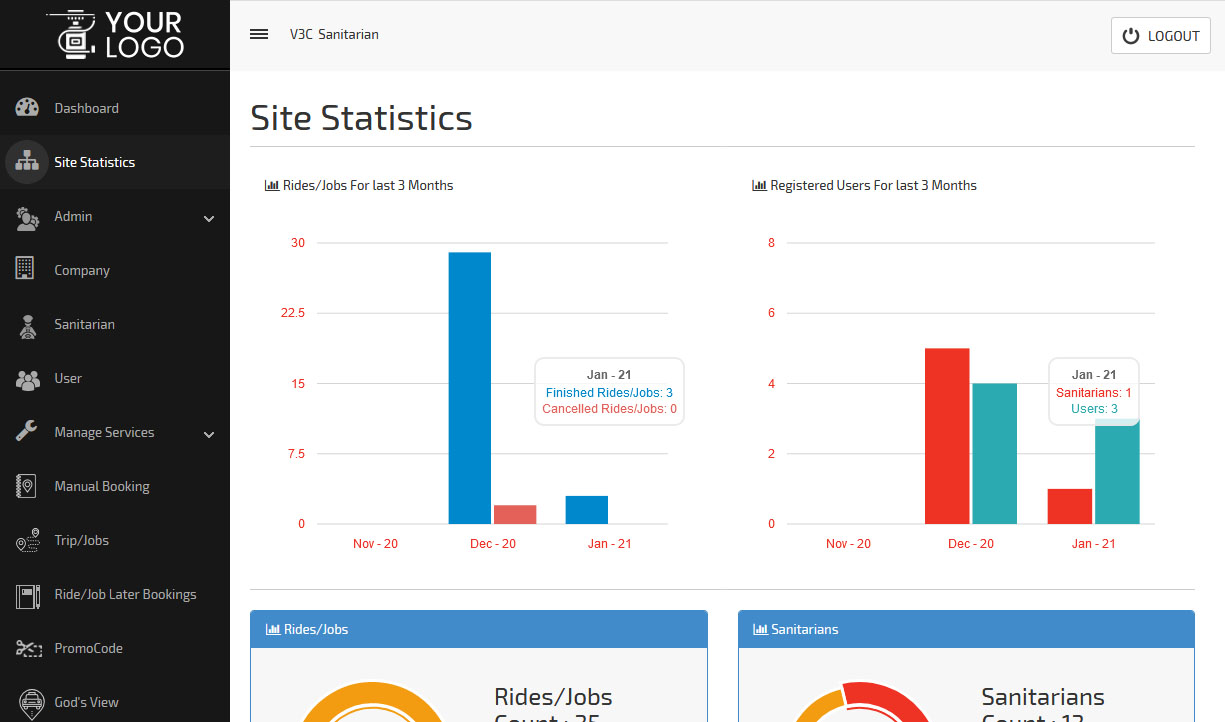Click the Rides/Jobs donut chart
1225x722 pixels.
(x=372, y=701)
